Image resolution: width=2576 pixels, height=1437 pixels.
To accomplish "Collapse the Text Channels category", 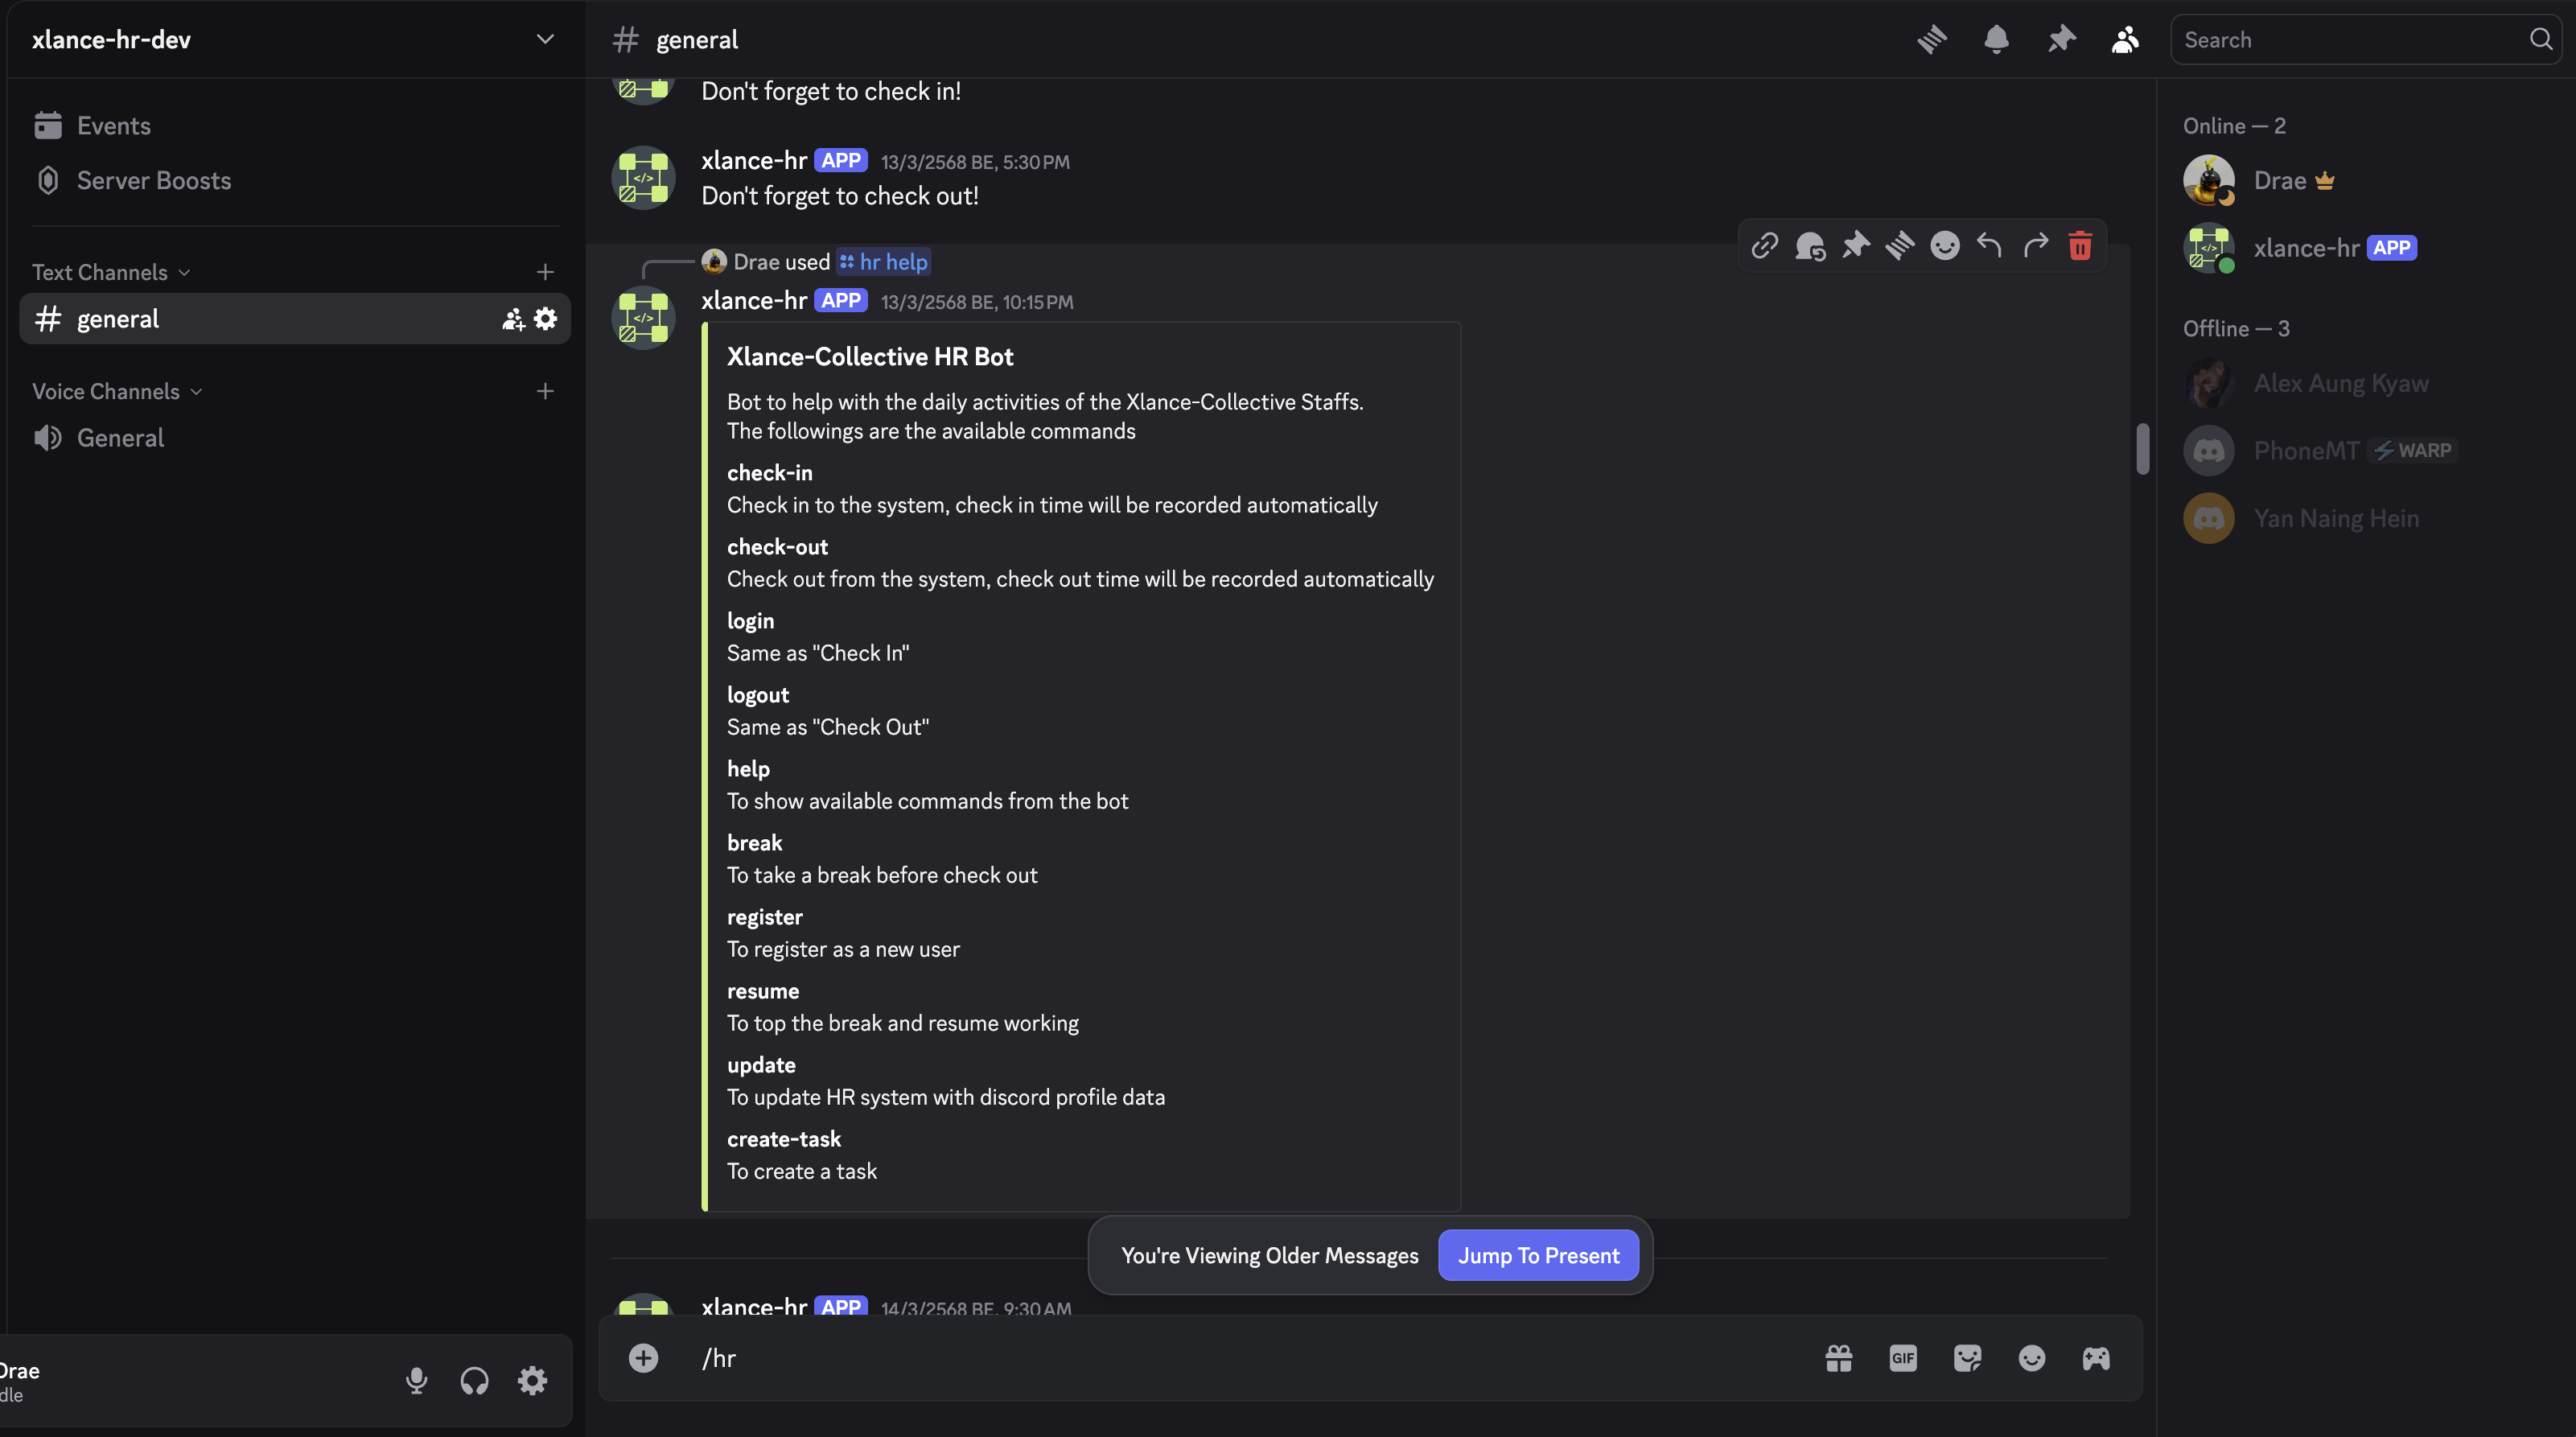I will [110, 272].
